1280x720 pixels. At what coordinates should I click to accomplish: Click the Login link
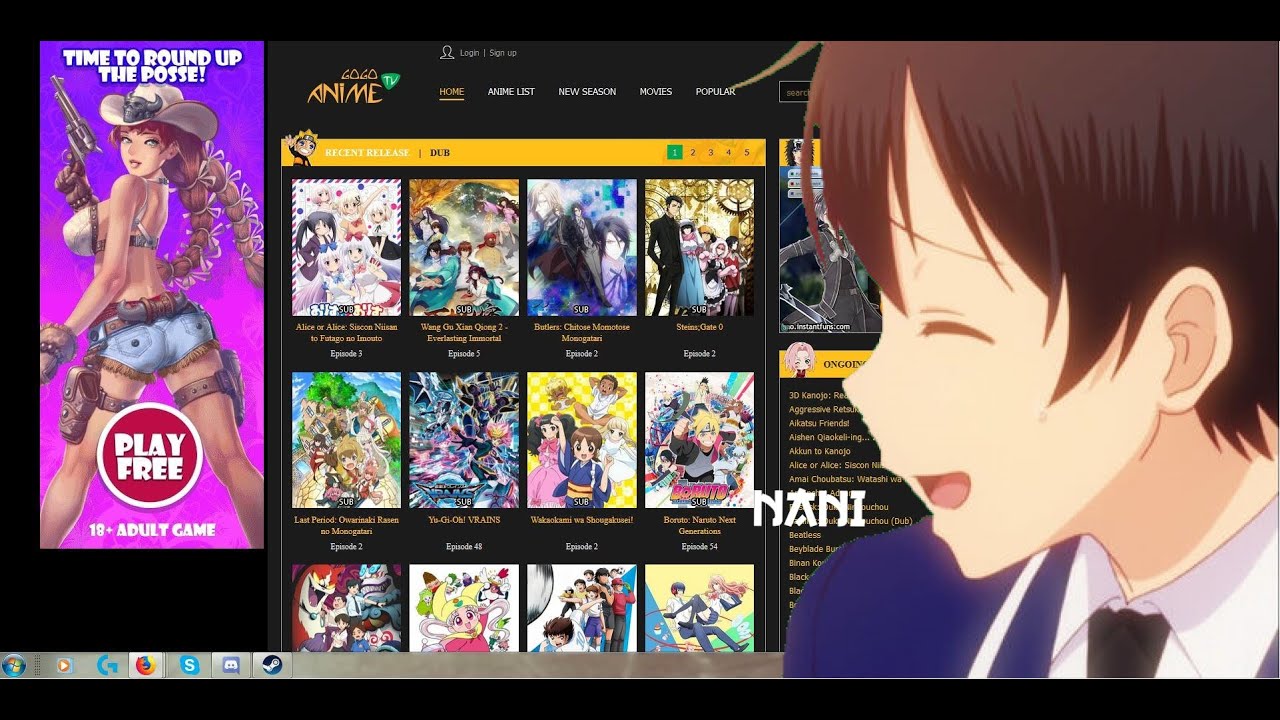tap(469, 53)
